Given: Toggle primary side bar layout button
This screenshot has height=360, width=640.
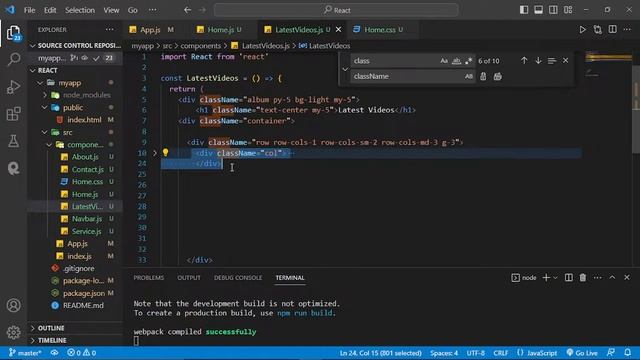Looking at the screenshot, I should click(524, 10).
